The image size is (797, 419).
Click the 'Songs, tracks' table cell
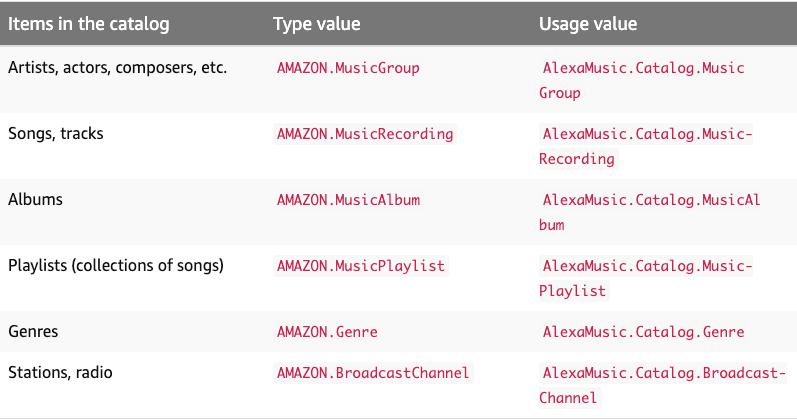(56, 133)
